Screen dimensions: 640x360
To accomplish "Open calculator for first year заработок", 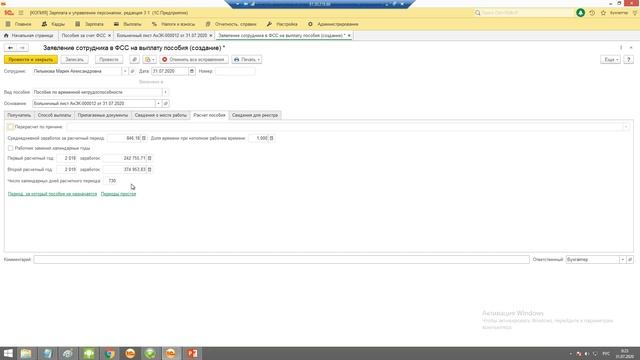I will 149,158.
